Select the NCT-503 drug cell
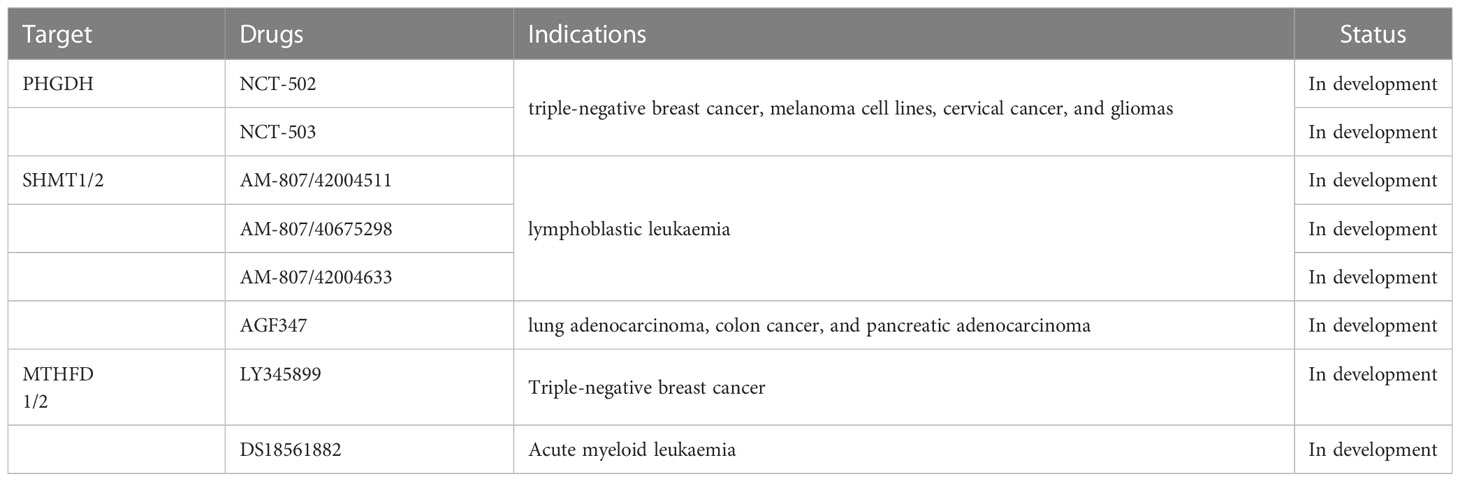This screenshot has width=1460, height=481. [369, 132]
